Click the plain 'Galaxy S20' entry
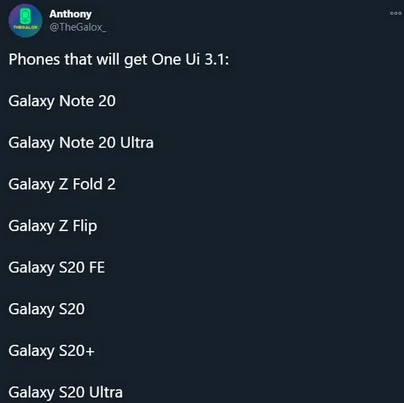The image size is (404, 403). pyautogui.click(x=46, y=309)
